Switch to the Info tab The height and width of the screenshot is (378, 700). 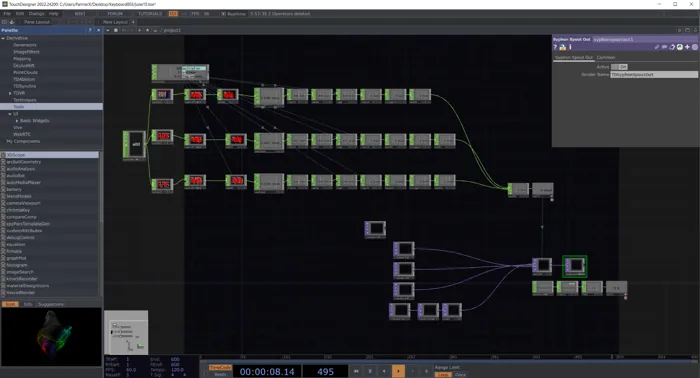pos(28,304)
